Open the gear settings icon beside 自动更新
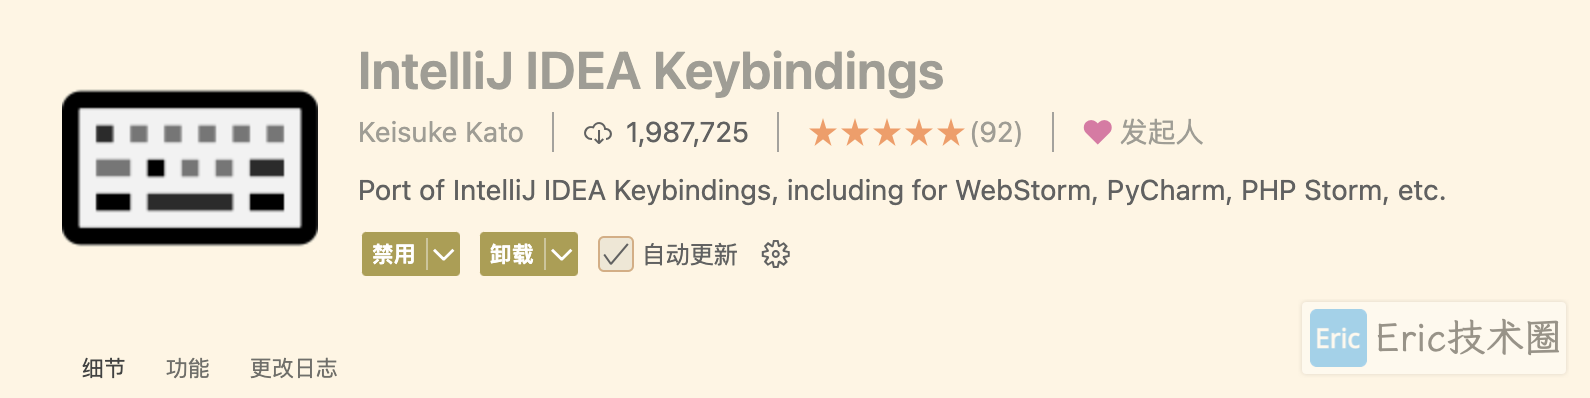The height and width of the screenshot is (398, 1590). [x=776, y=255]
